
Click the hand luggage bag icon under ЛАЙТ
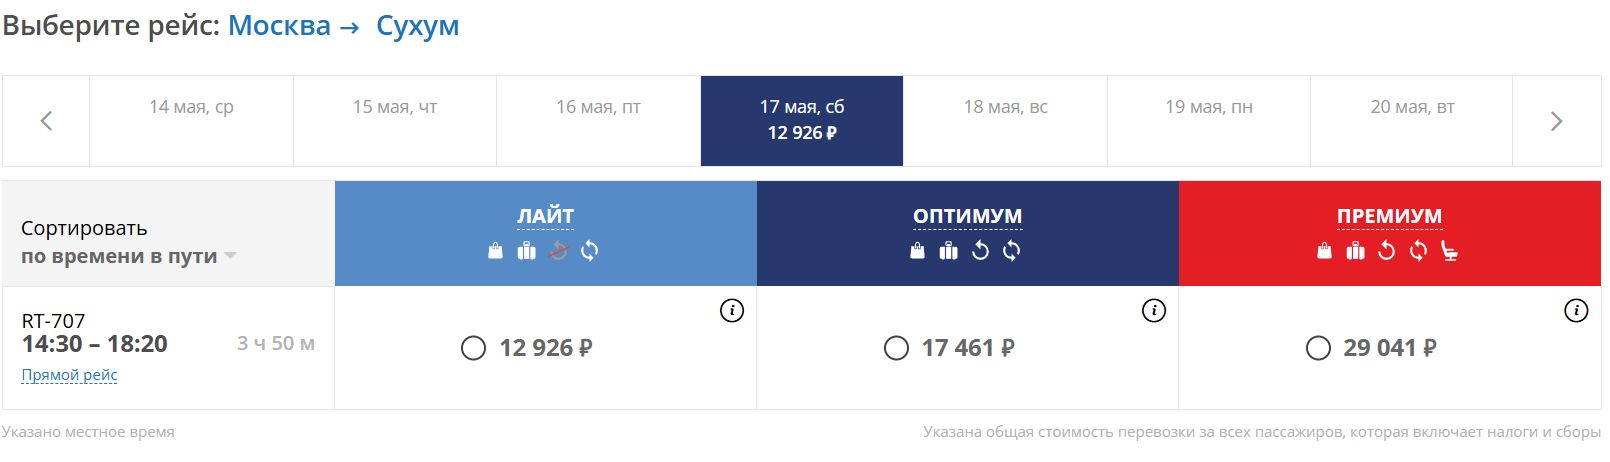495,251
